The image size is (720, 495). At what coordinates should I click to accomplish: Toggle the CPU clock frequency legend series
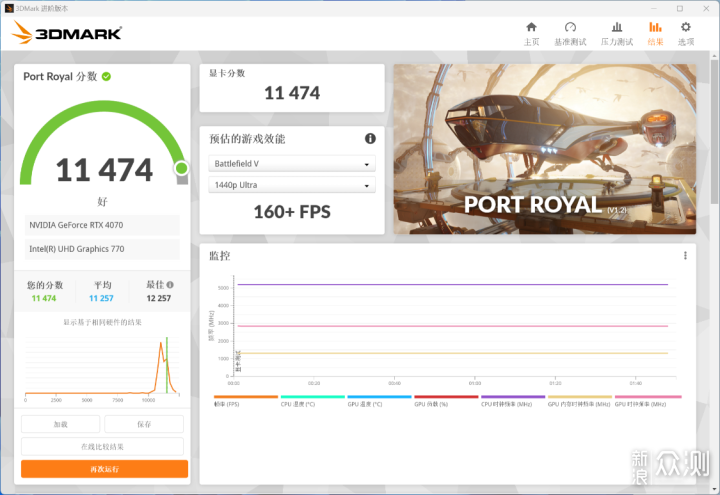click(513, 401)
